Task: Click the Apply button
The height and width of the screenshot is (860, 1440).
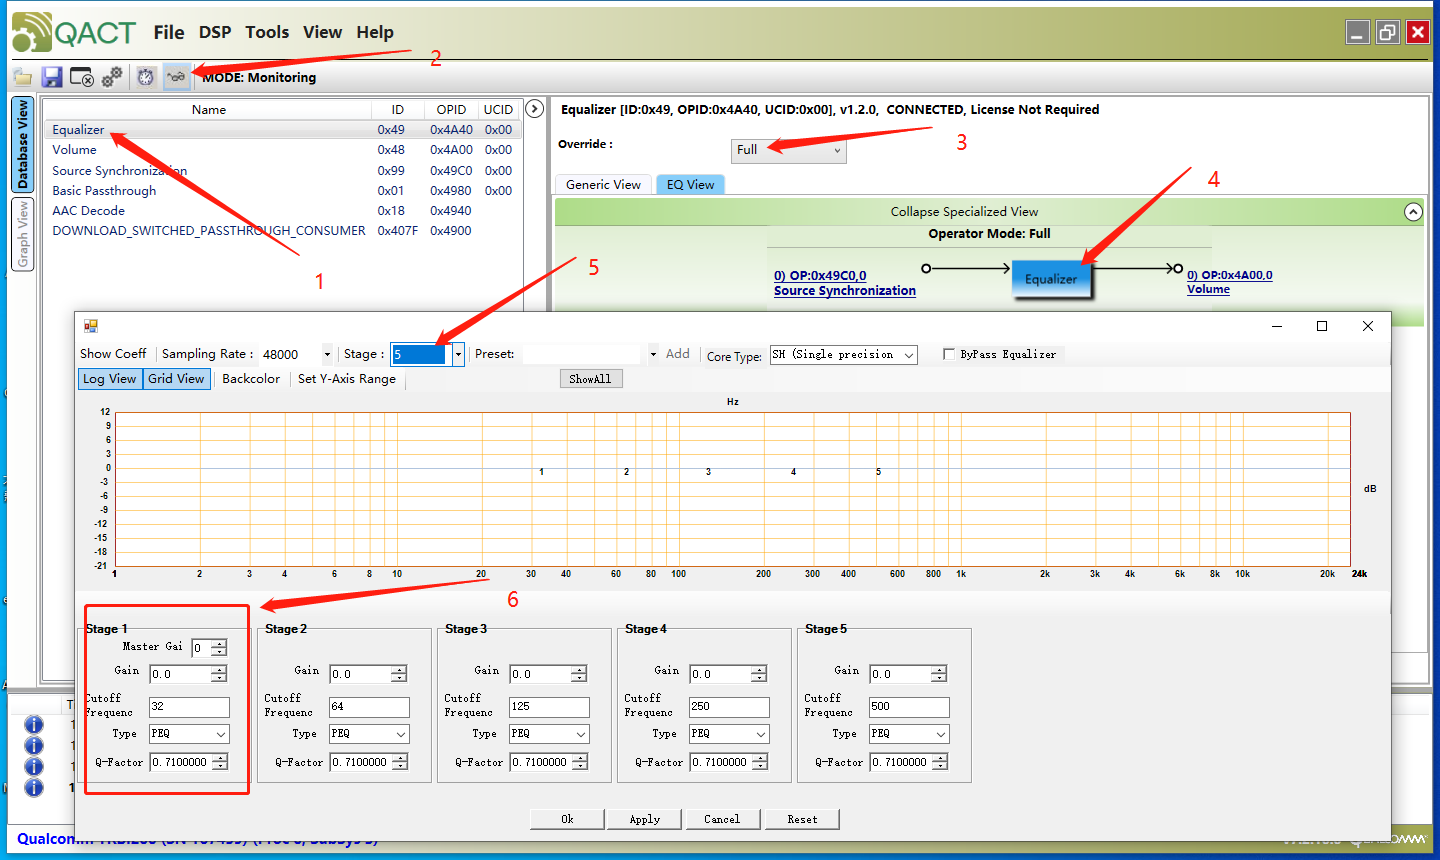Action: [x=645, y=819]
